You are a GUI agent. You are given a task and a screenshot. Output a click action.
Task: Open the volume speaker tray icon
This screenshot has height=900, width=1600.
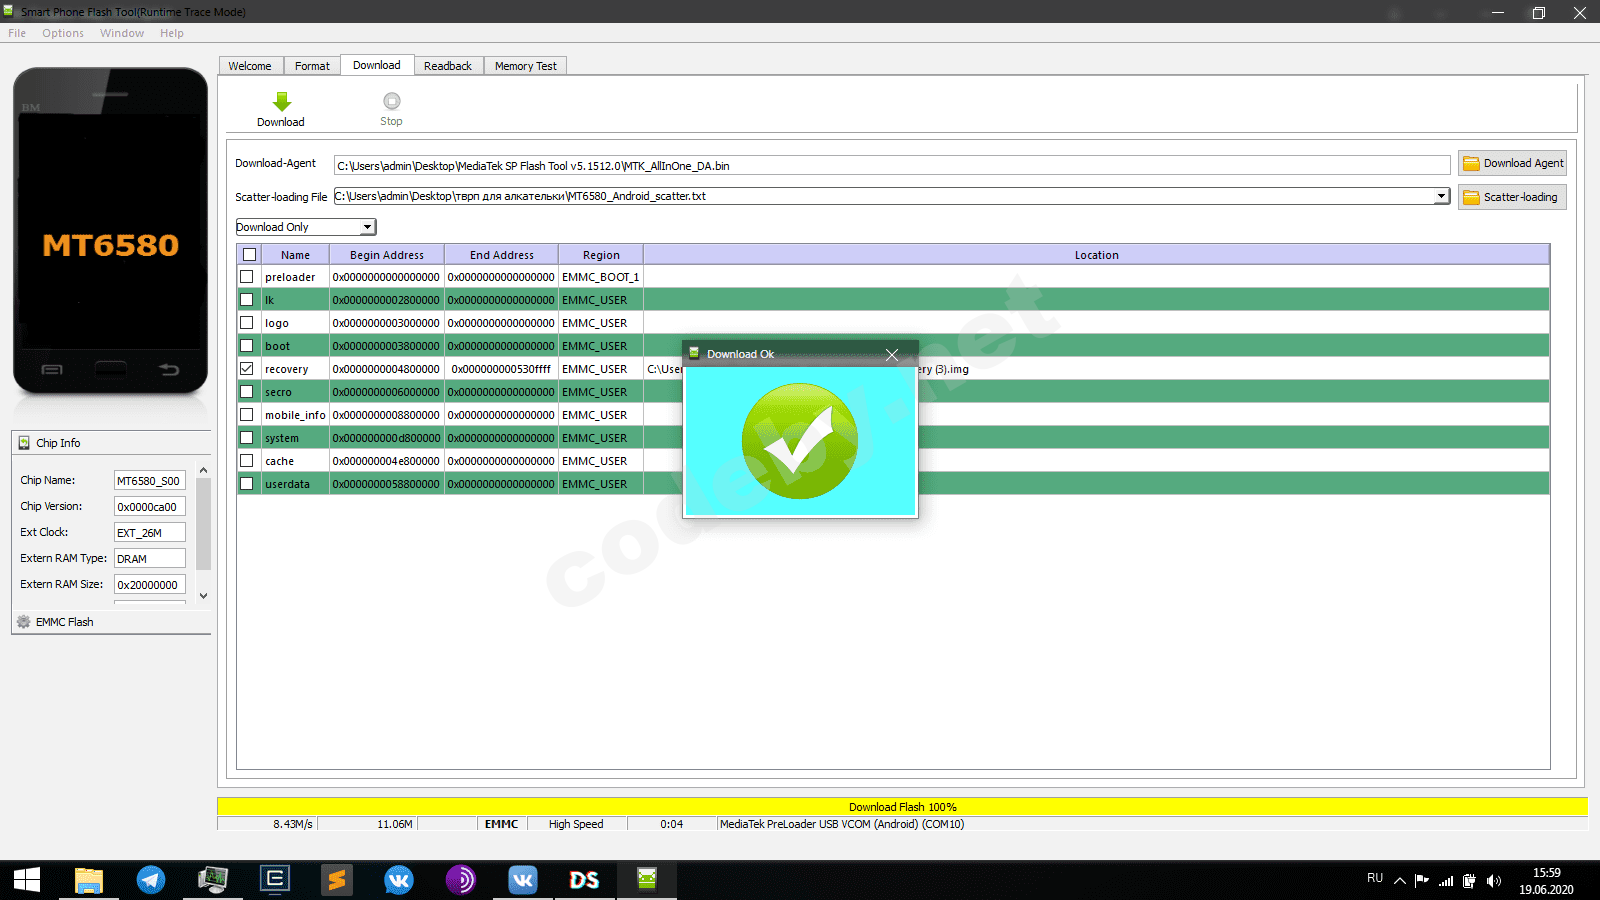click(1494, 881)
